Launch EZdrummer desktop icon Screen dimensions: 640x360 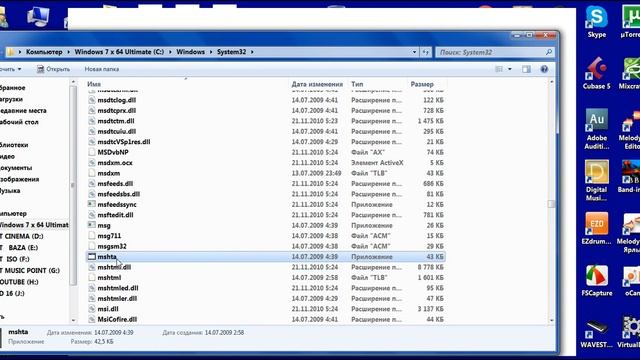tap(596, 229)
